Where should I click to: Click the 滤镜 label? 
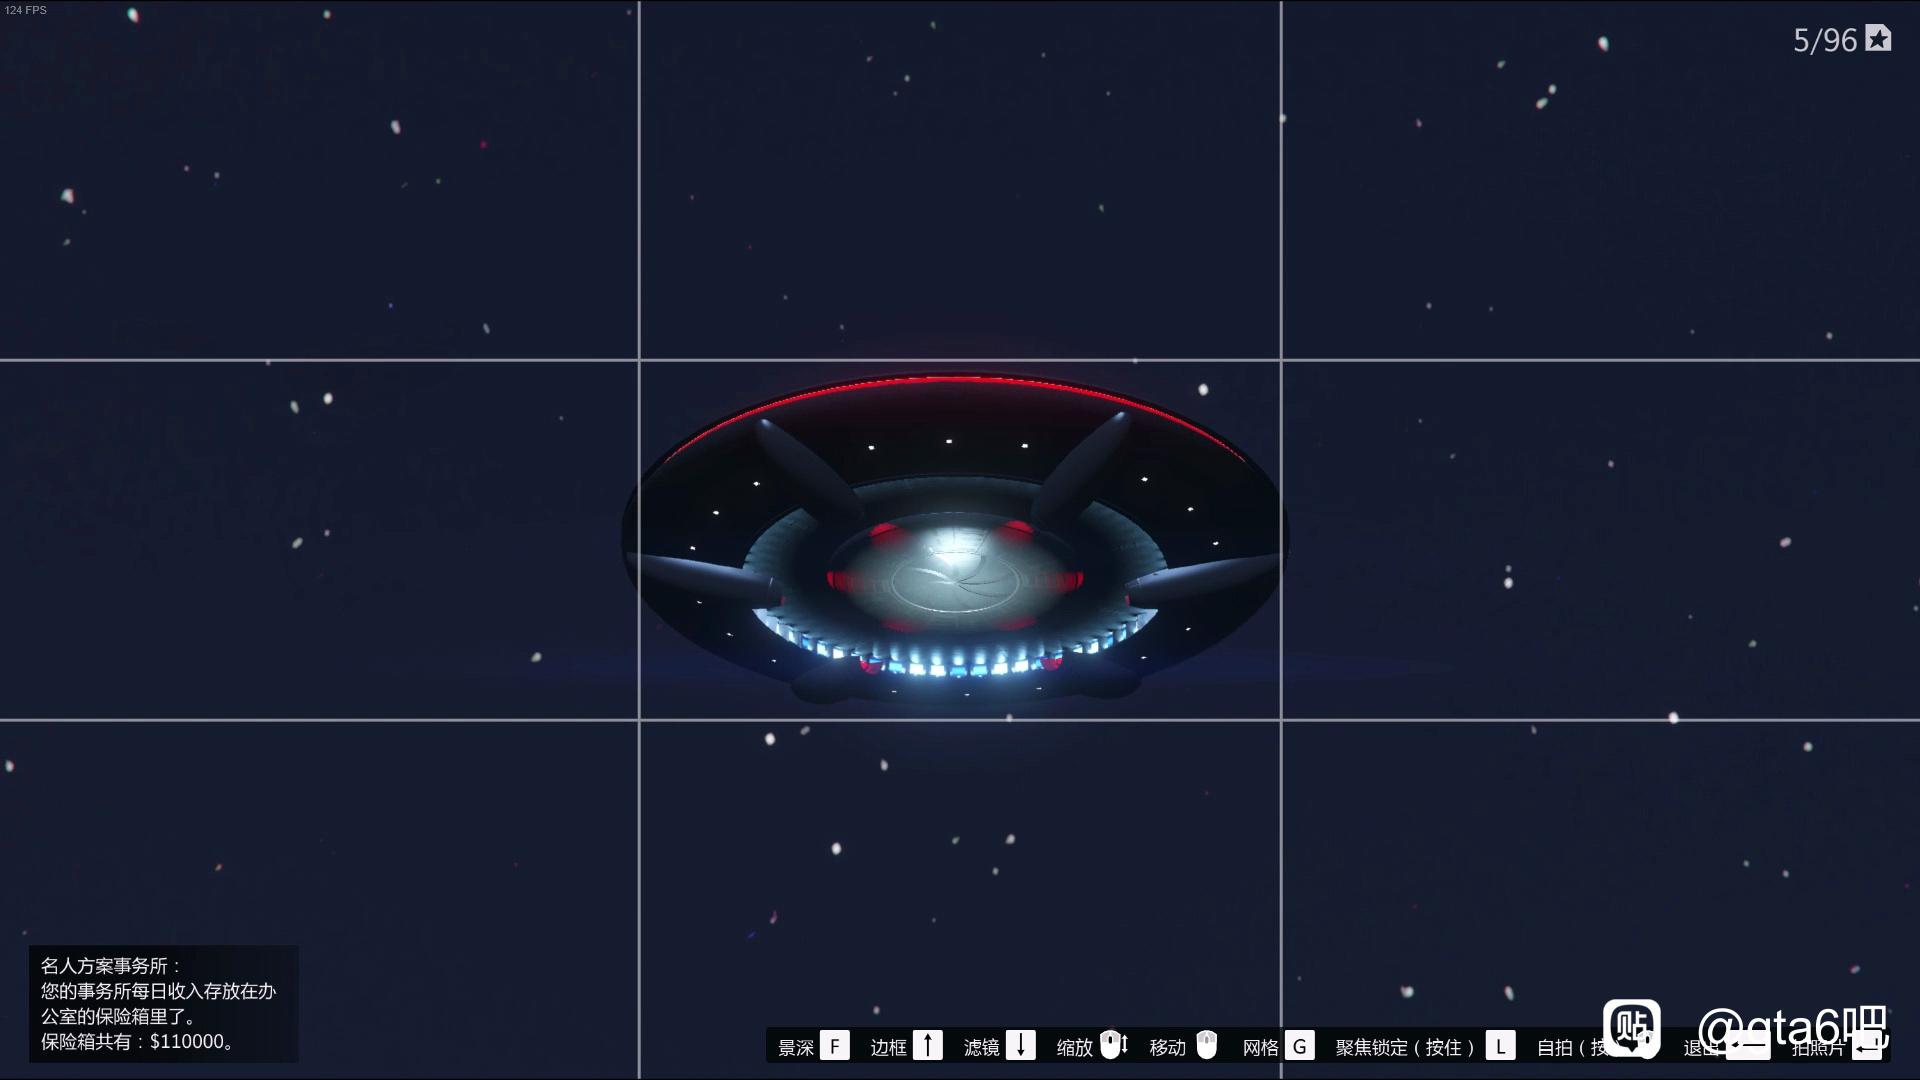pos(981,1047)
